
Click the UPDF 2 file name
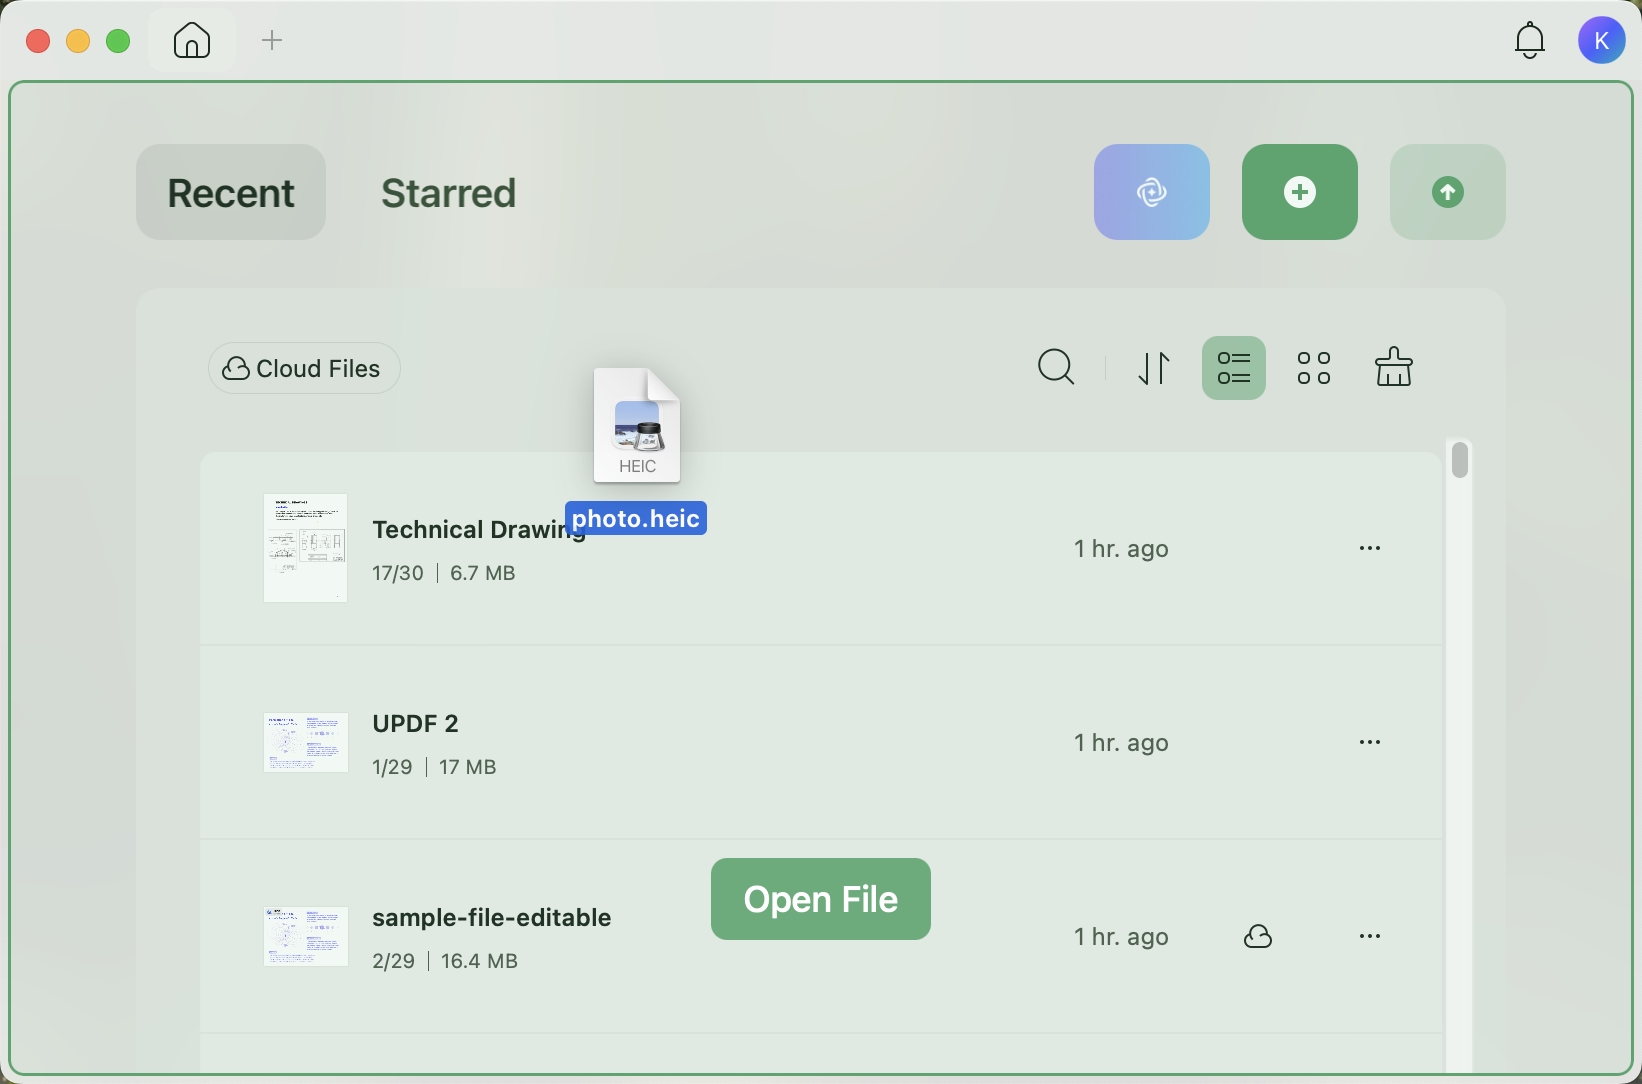(x=415, y=723)
